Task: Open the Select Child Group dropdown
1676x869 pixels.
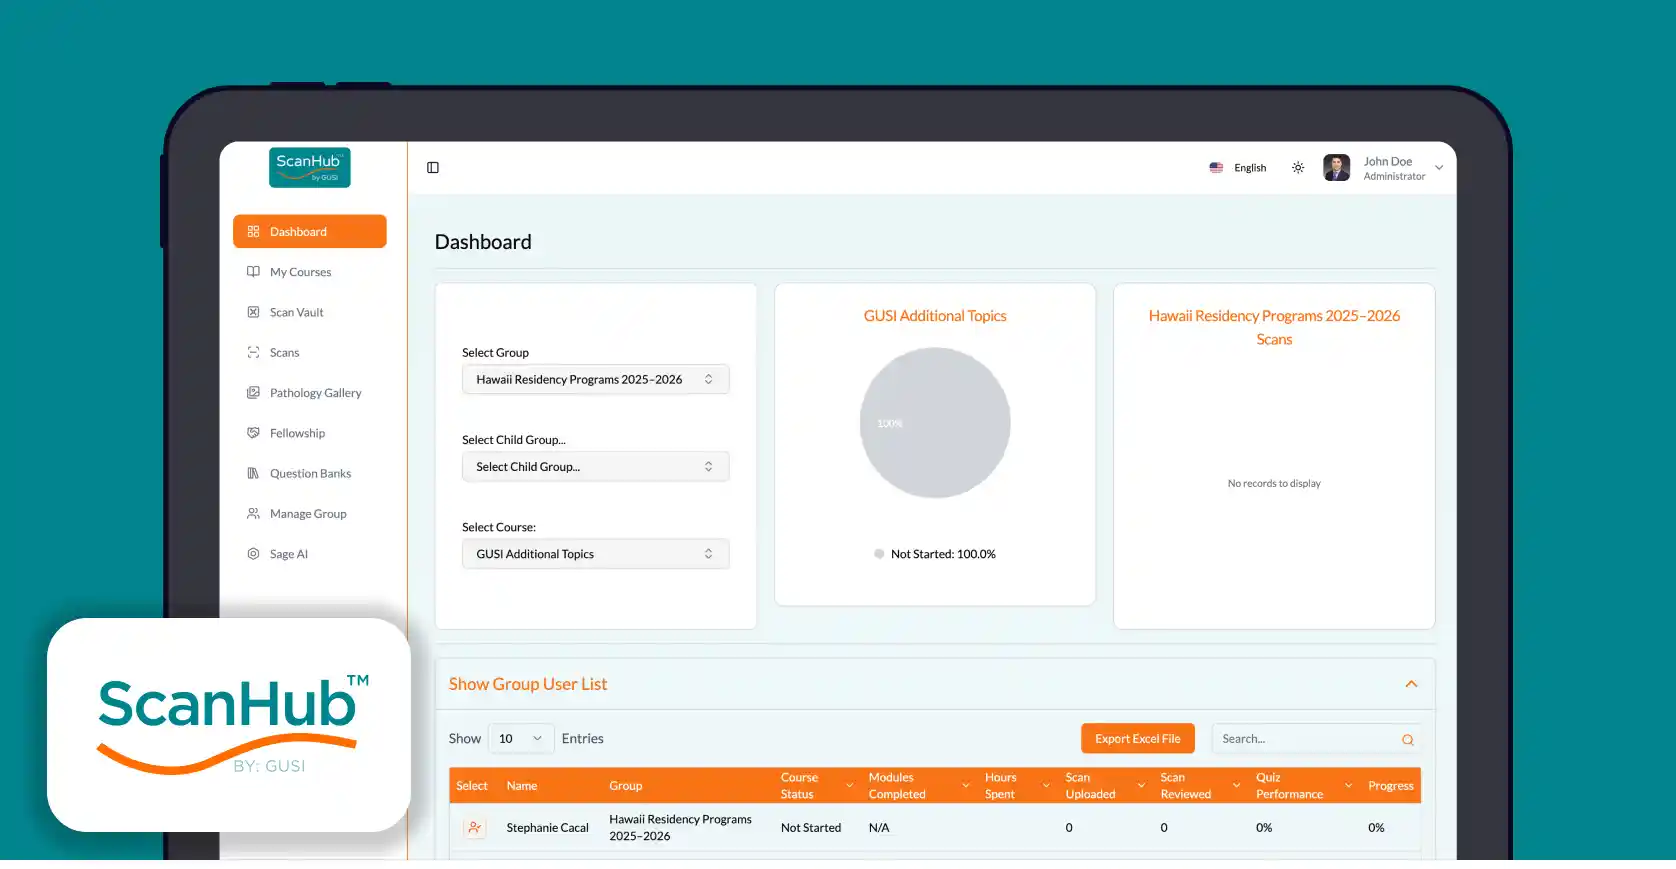Action: 596,466
